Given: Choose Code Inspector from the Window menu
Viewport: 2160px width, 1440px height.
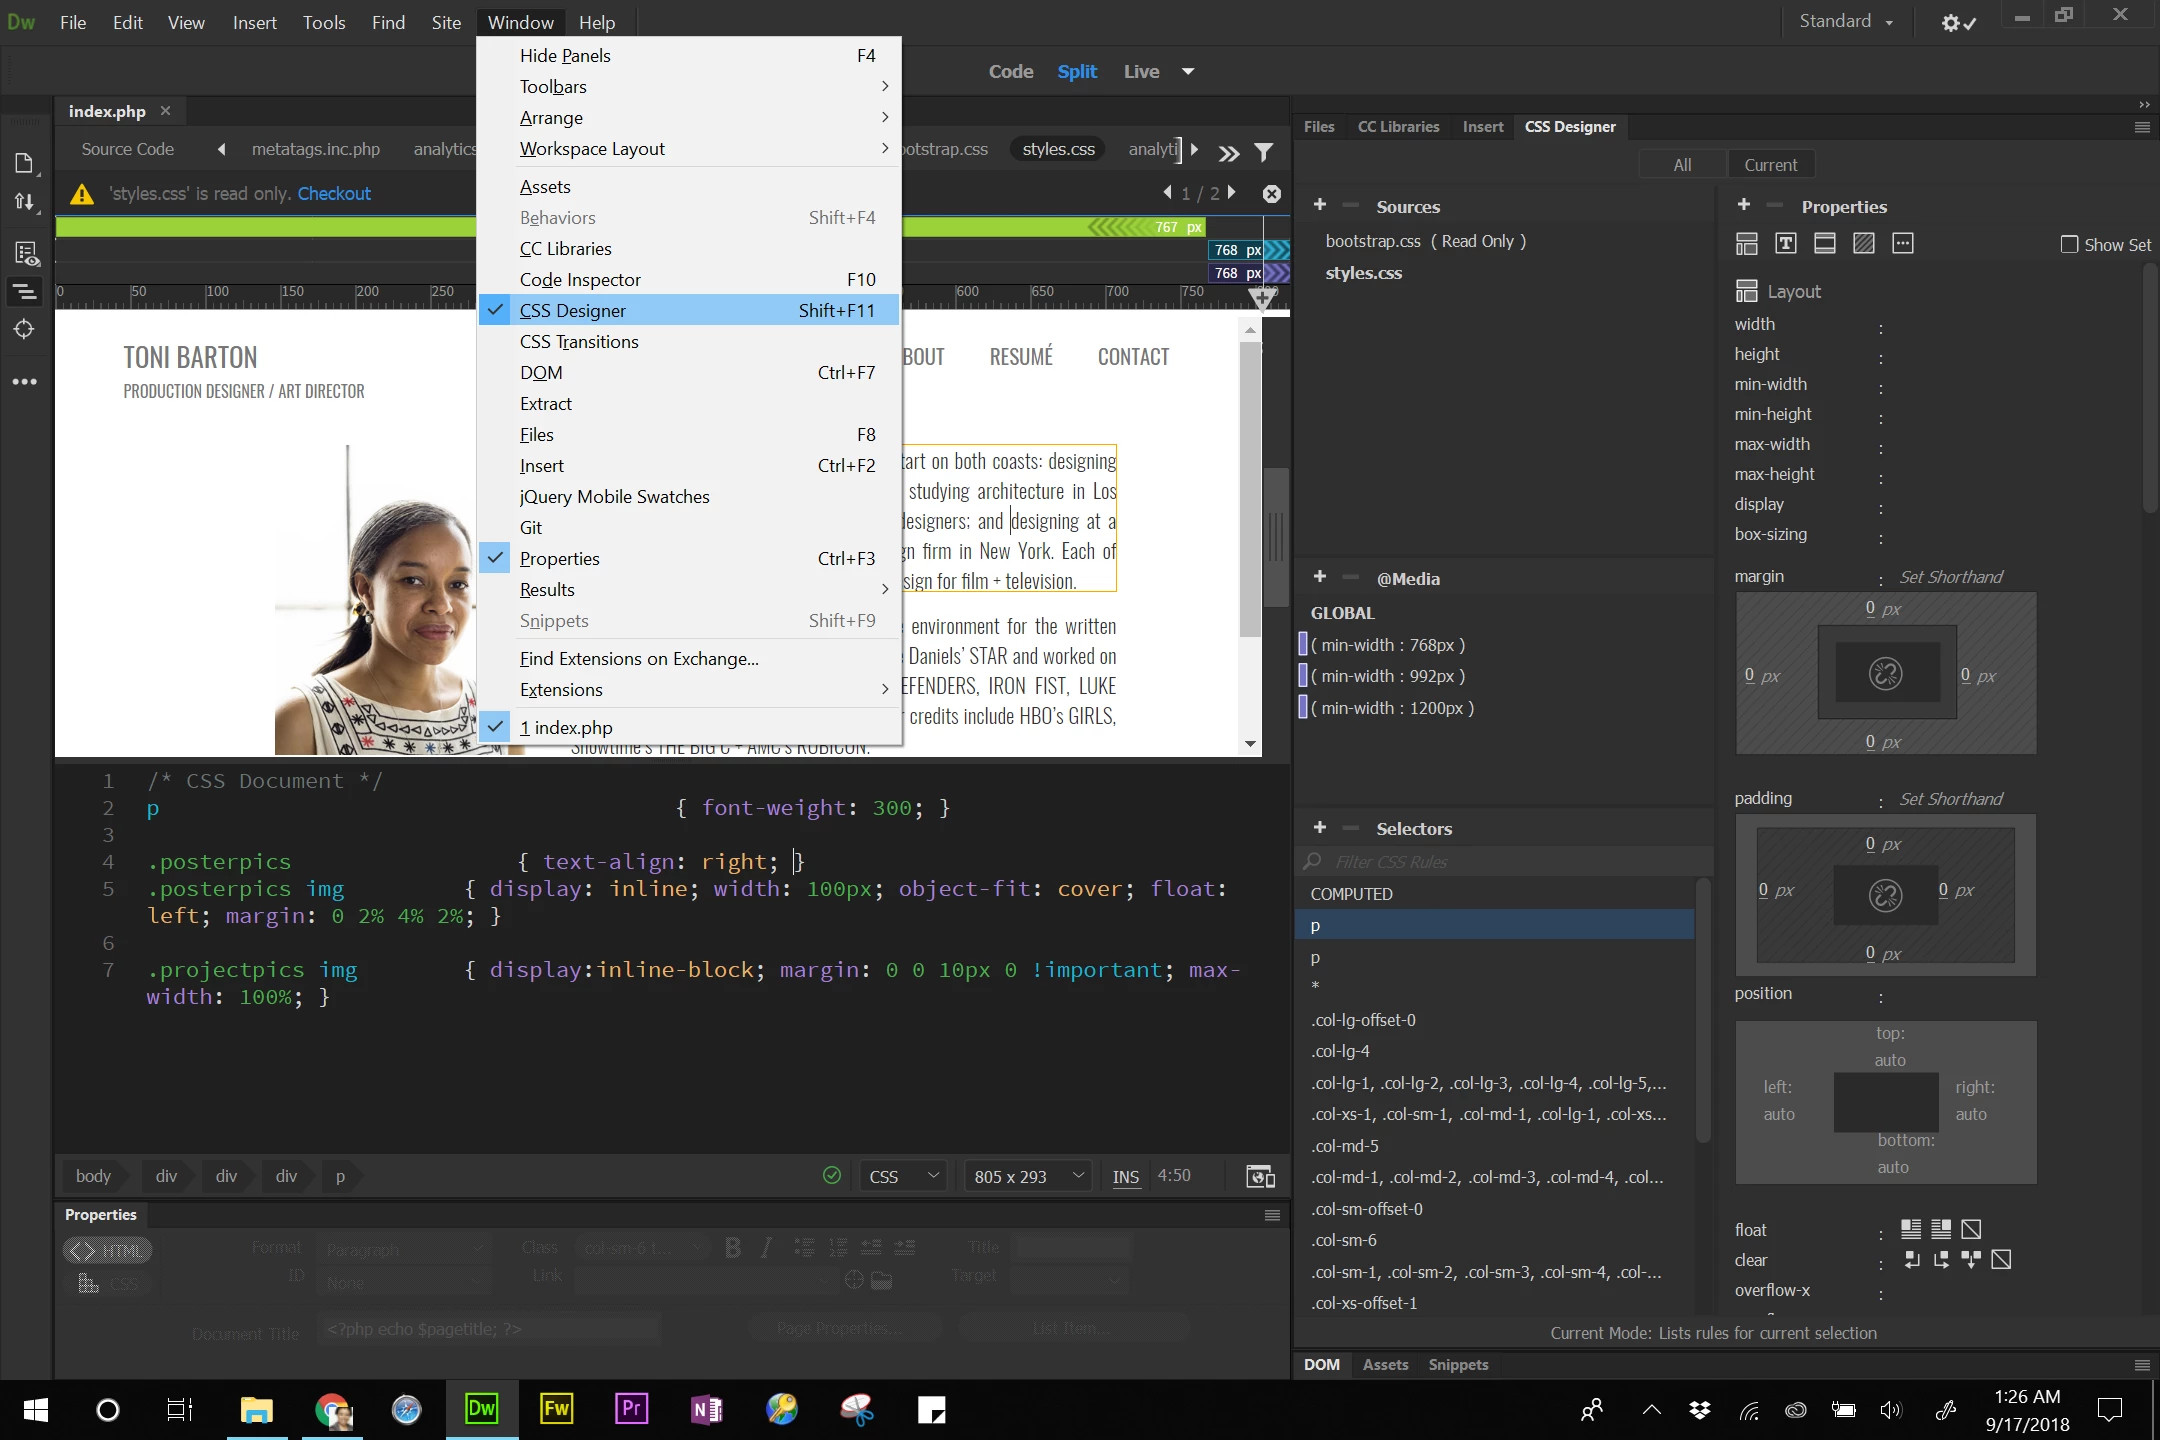Looking at the screenshot, I should click(x=580, y=279).
